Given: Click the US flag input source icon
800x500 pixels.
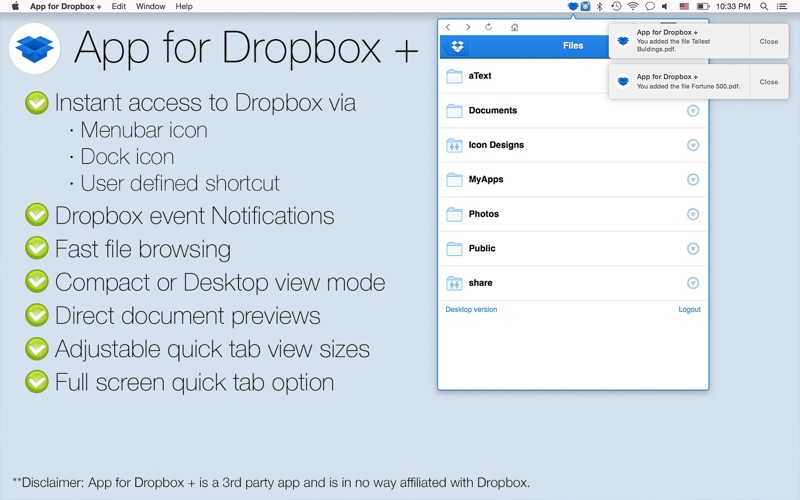Looking at the screenshot, I should 684,6.
